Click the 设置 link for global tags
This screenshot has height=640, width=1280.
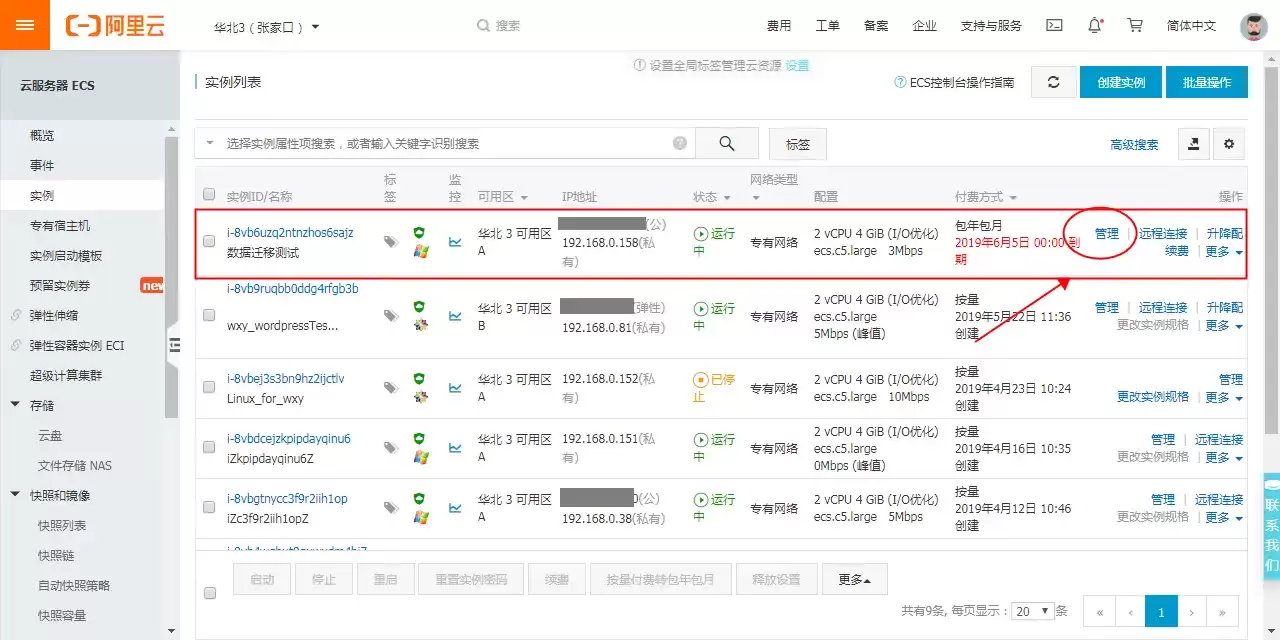[x=797, y=65]
